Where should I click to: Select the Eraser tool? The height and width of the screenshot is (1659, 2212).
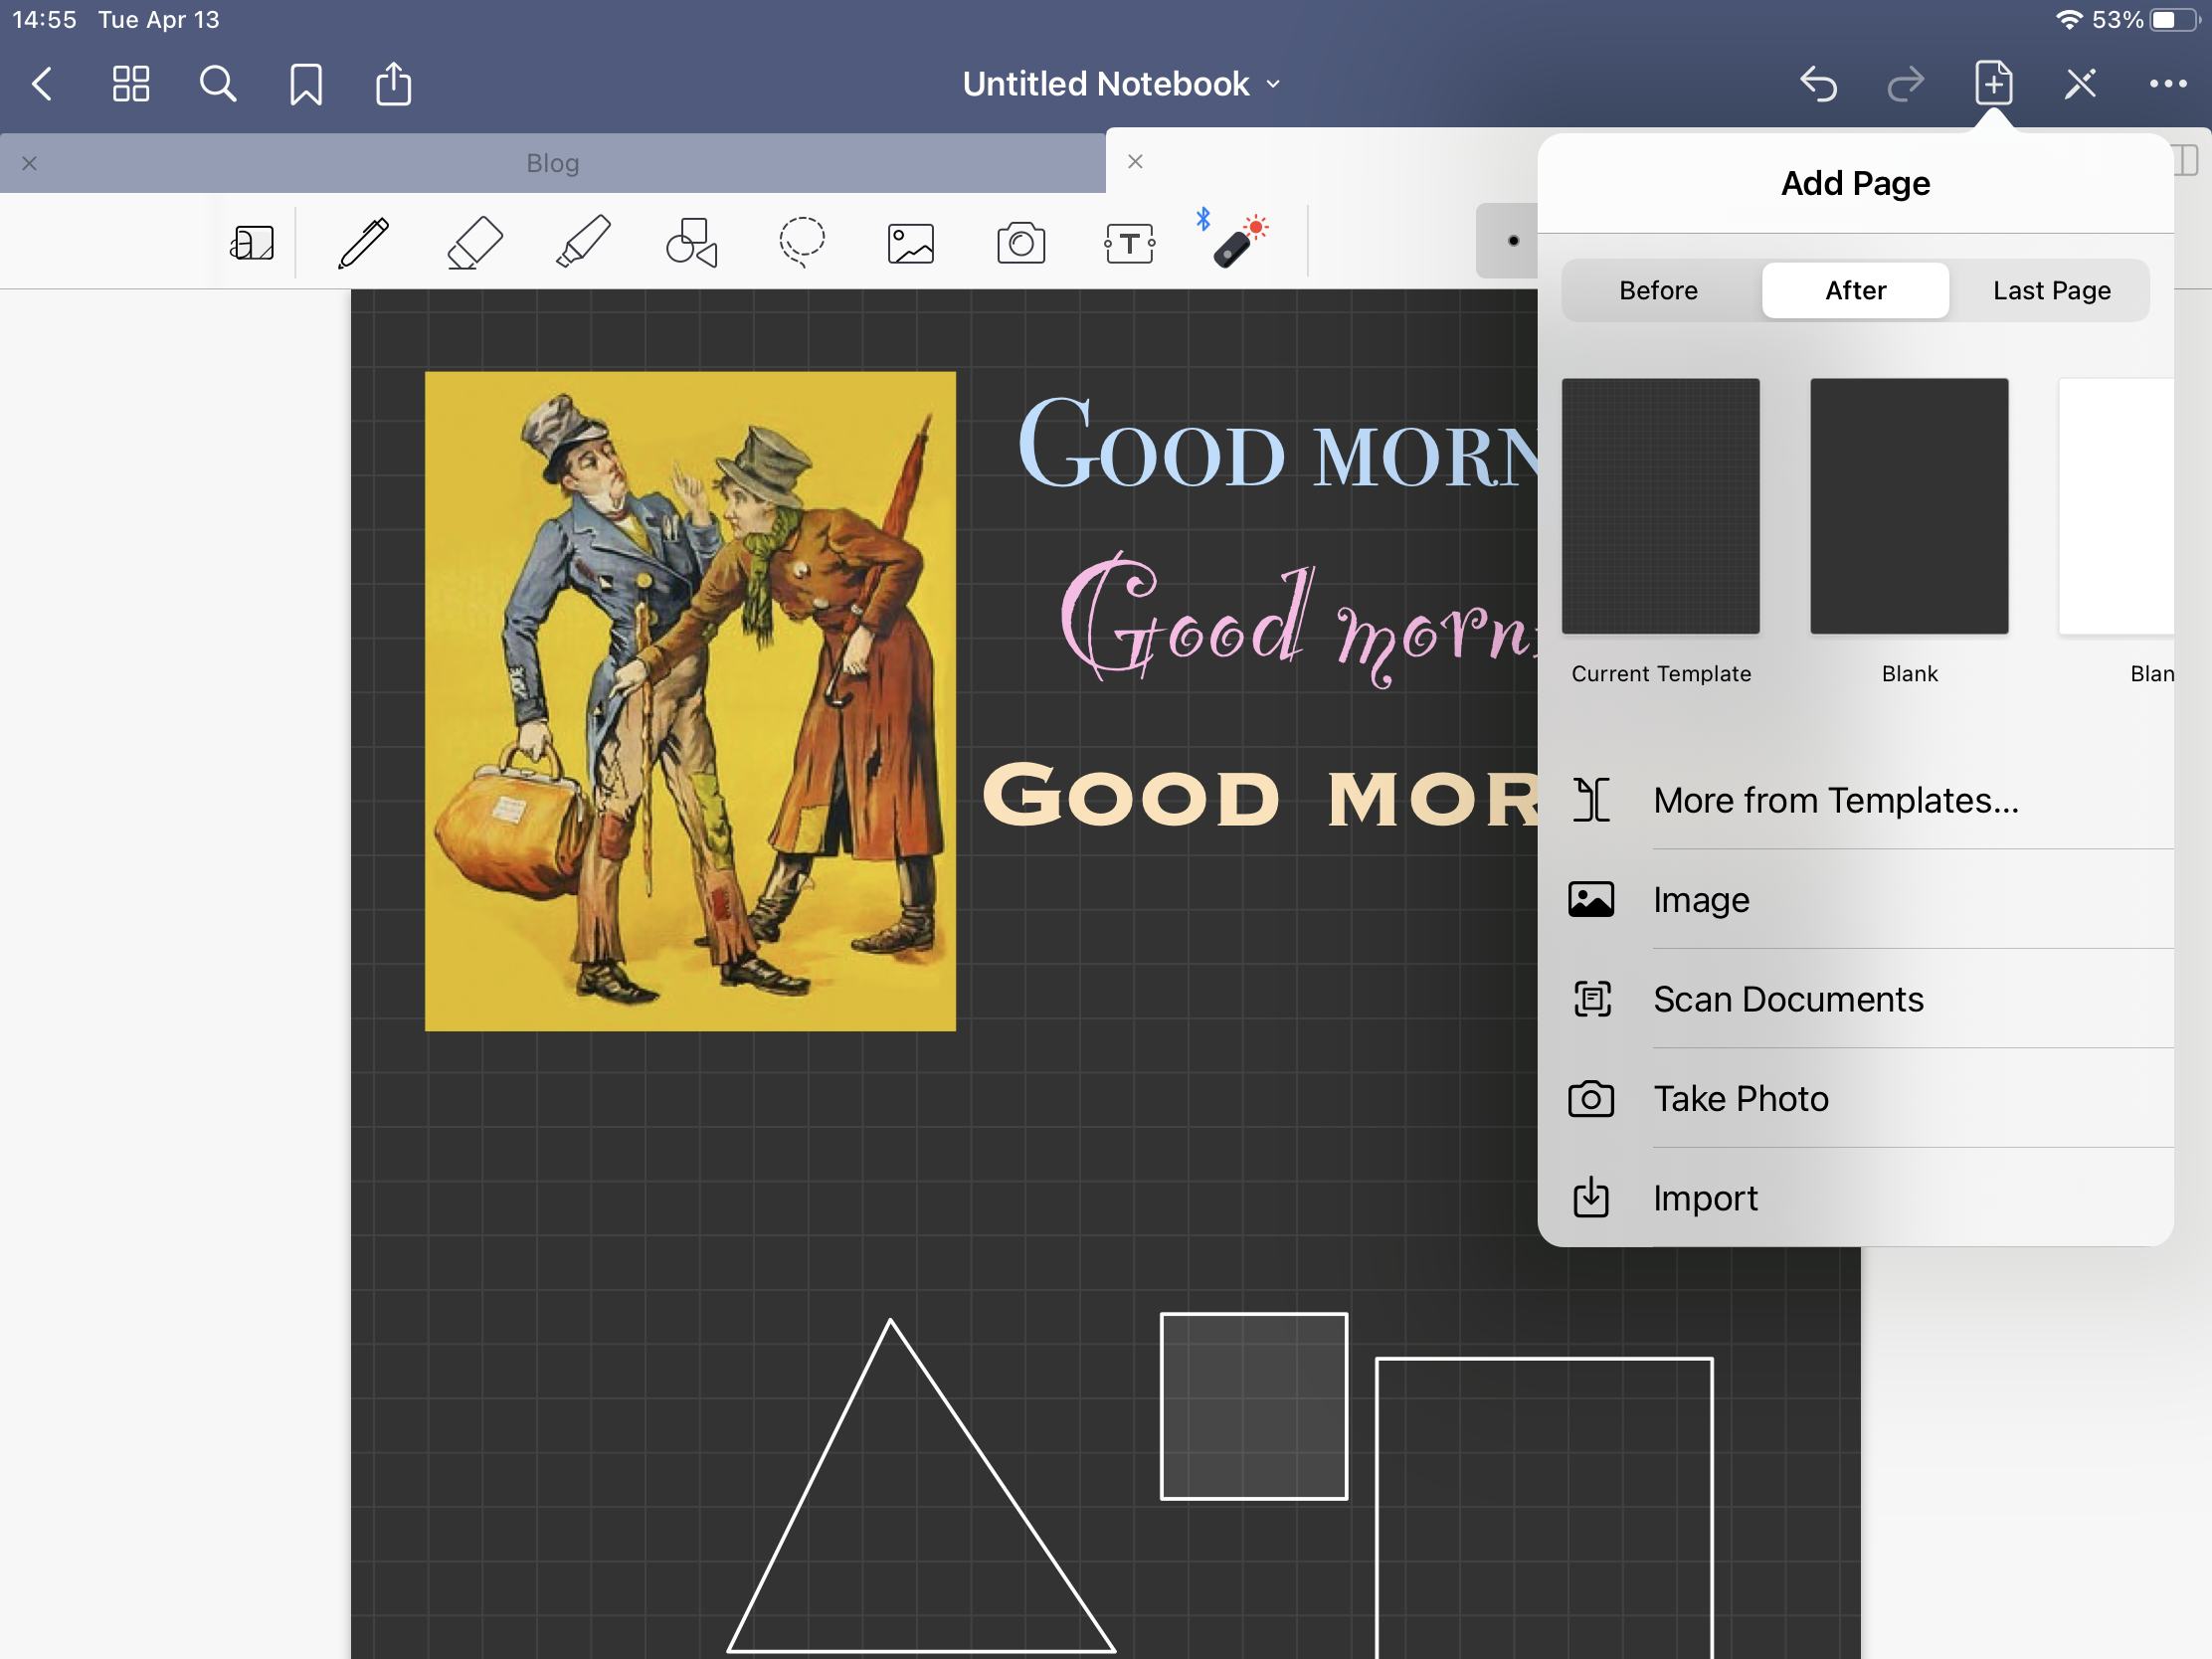point(473,243)
